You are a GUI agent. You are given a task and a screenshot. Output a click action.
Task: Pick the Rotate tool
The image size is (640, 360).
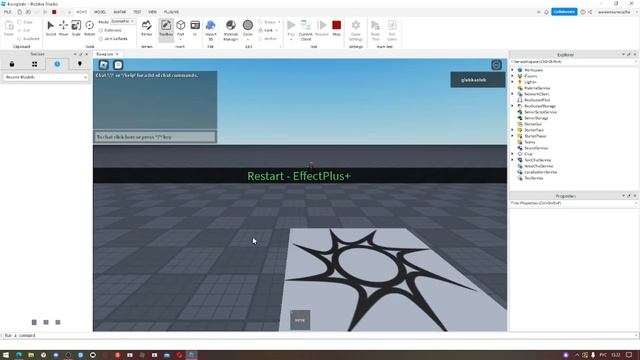[x=89, y=28]
